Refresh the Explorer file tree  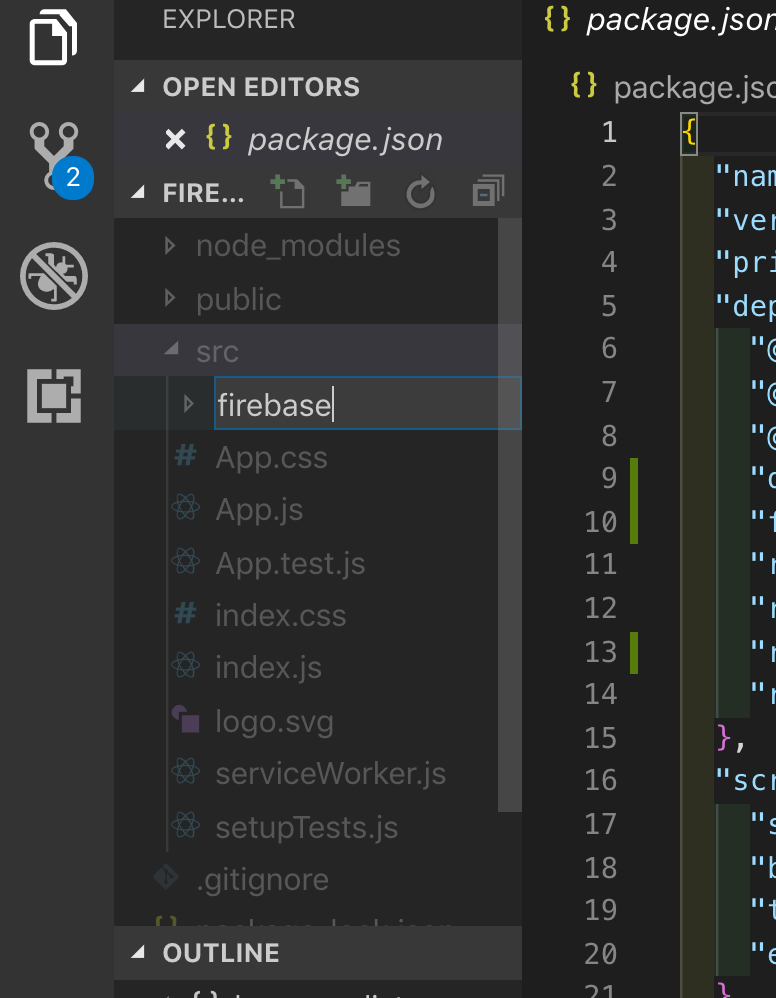click(420, 193)
